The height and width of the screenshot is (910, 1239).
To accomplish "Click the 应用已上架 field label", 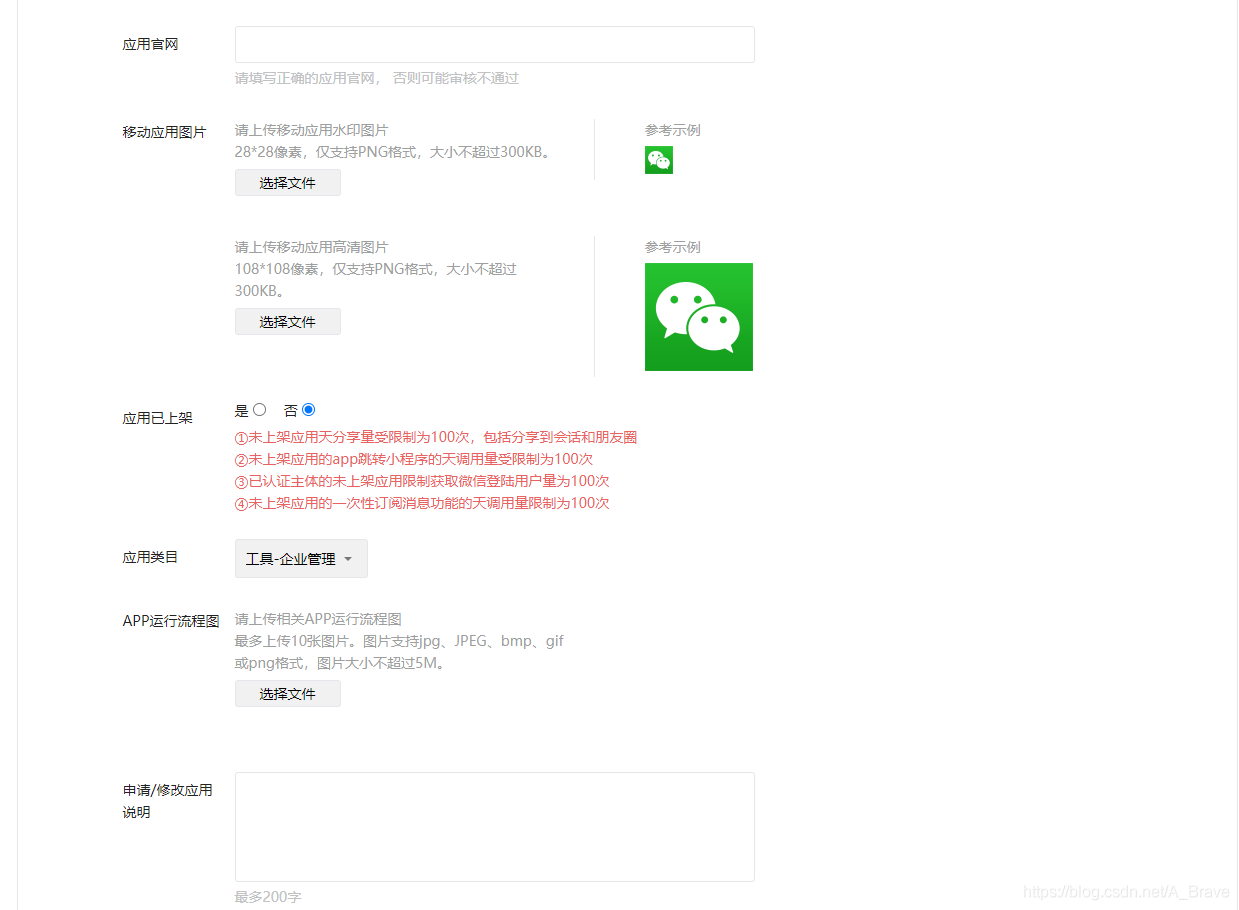I will [x=158, y=418].
